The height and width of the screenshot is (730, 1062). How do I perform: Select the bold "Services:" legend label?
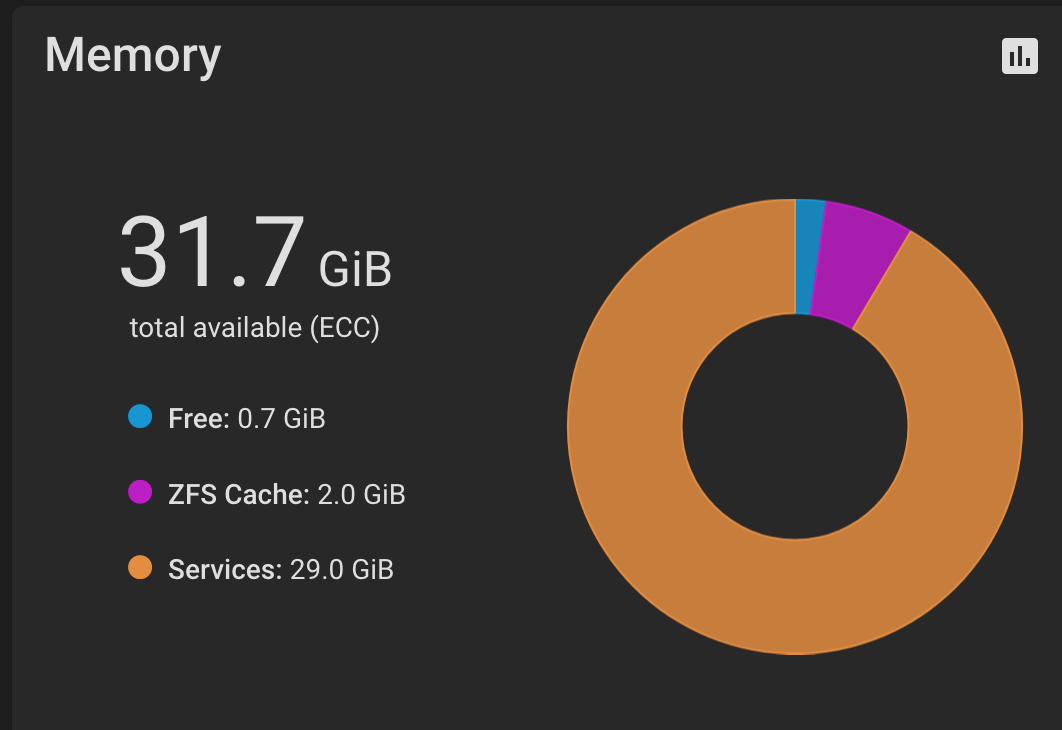coord(225,570)
